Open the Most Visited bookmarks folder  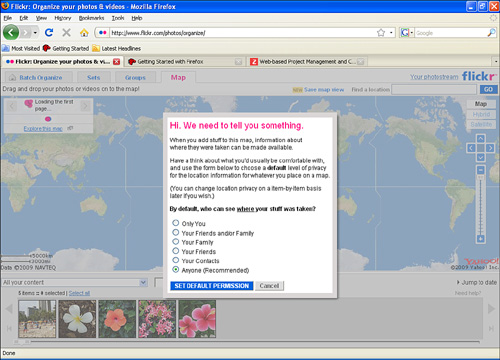(x=21, y=48)
